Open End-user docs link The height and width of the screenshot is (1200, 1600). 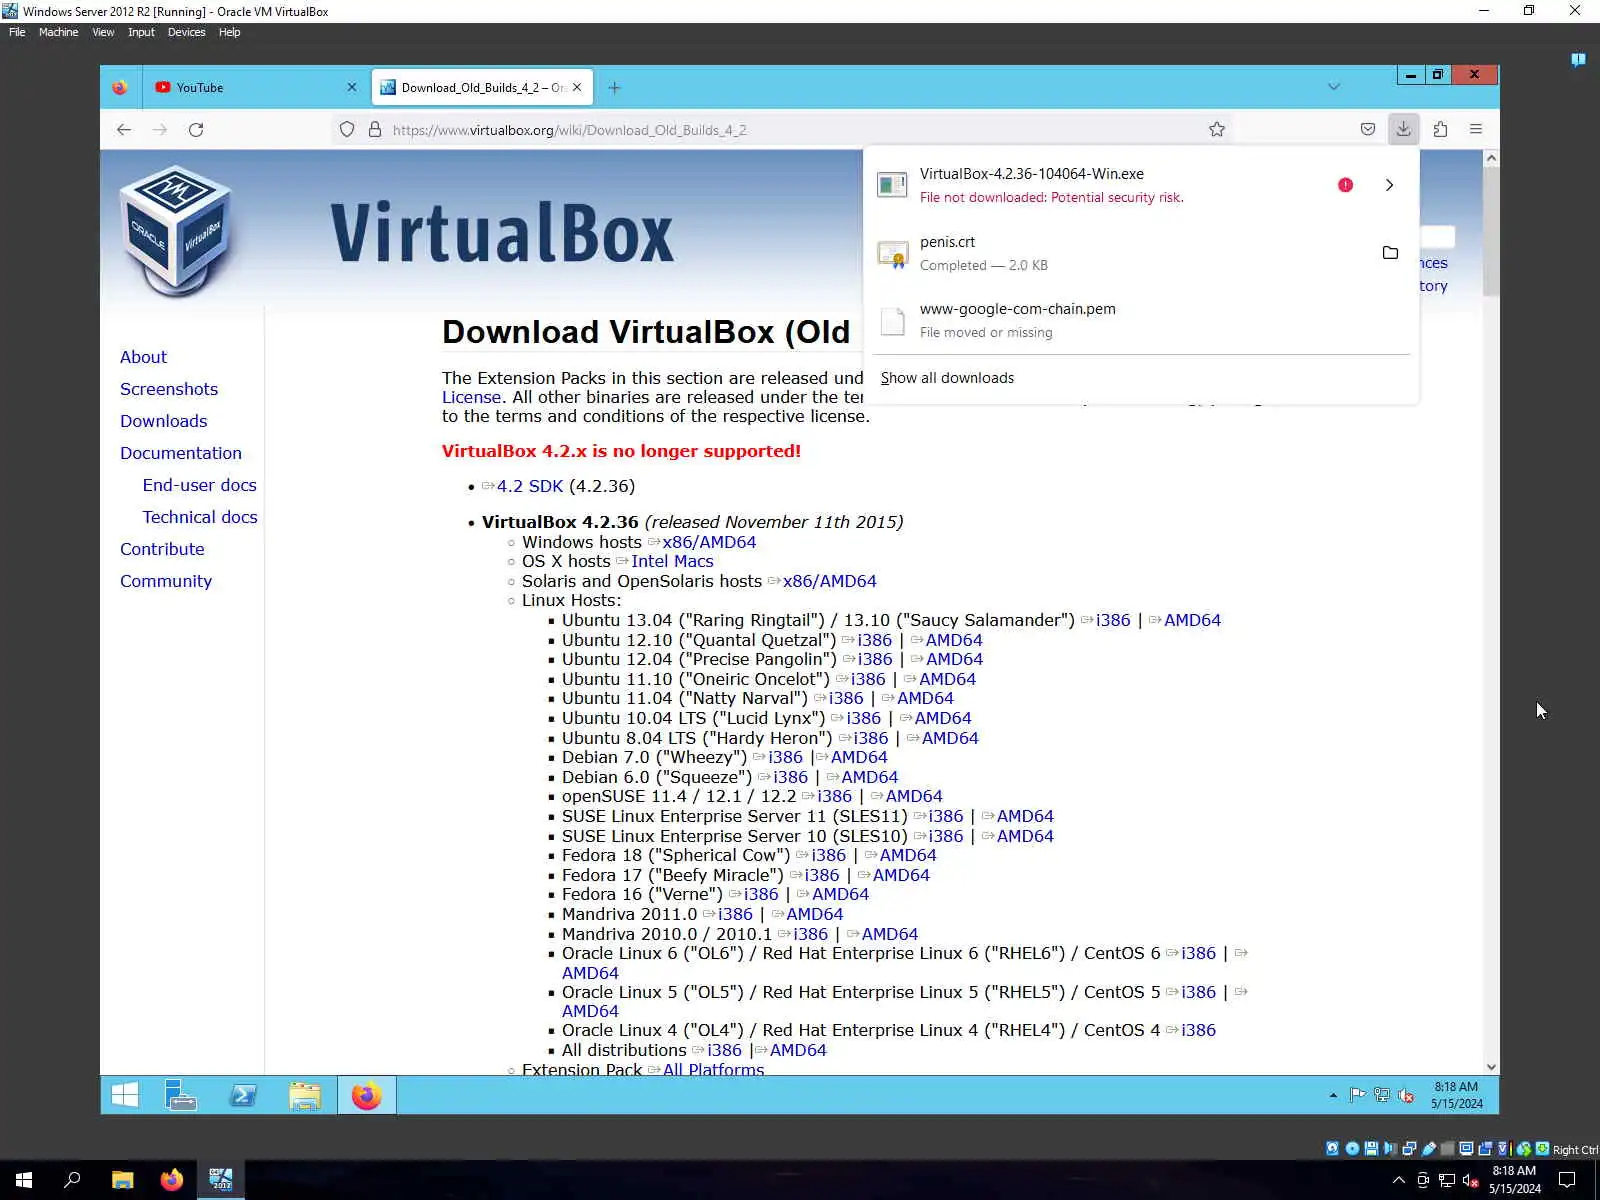pyautogui.click(x=200, y=485)
